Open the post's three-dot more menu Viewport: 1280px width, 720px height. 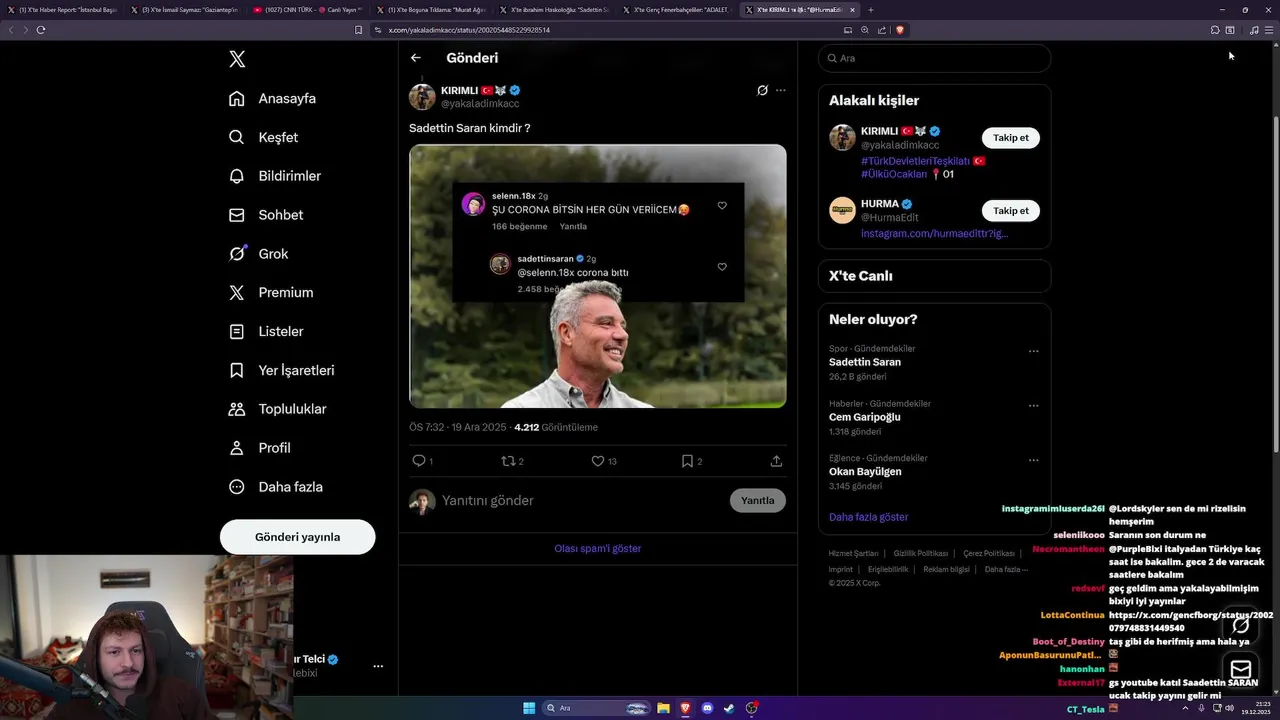pyautogui.click(x=781, y=90)
